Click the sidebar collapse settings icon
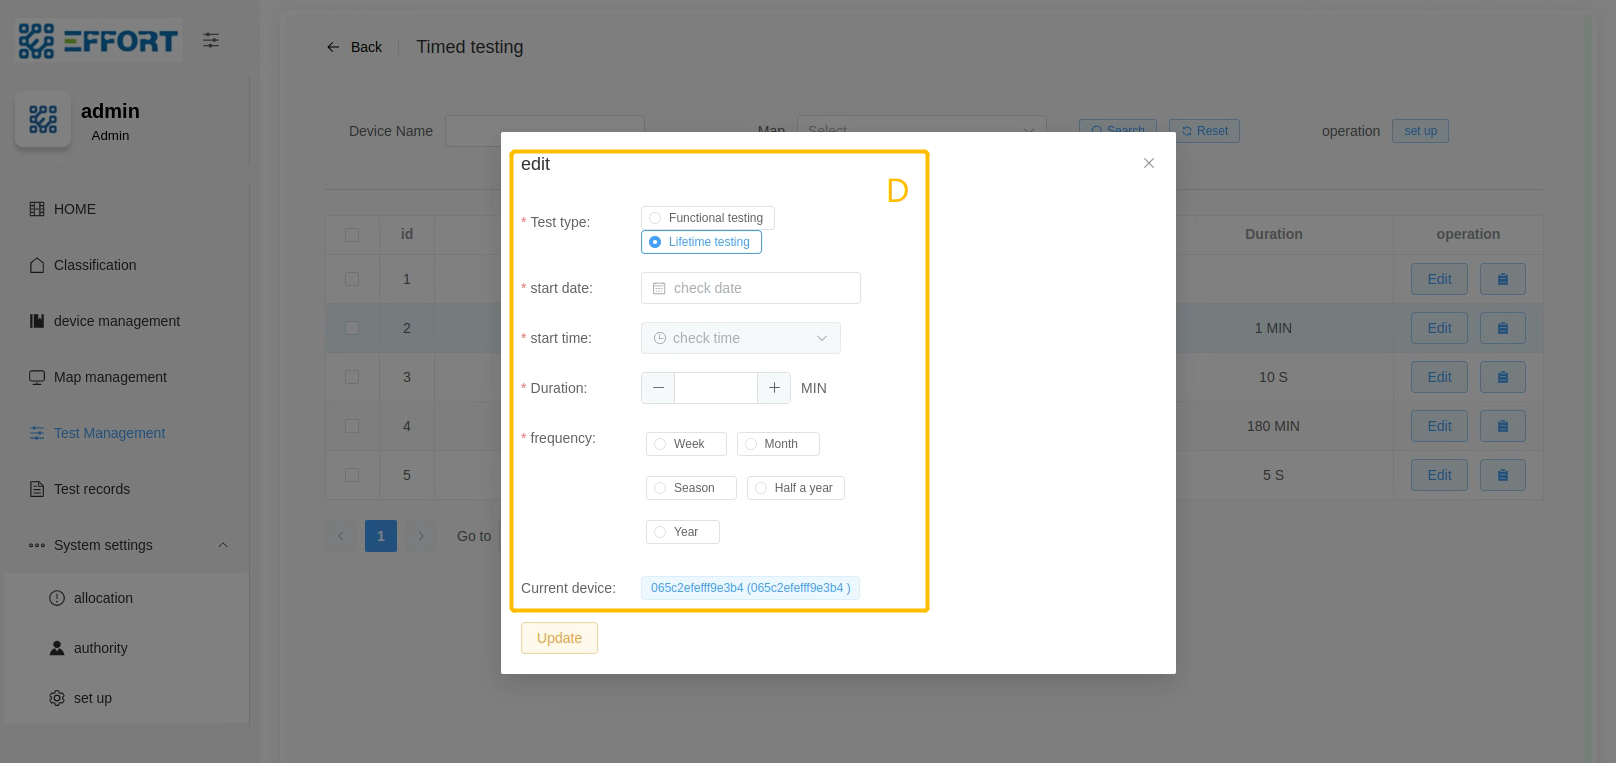 (x=211, y=40)
